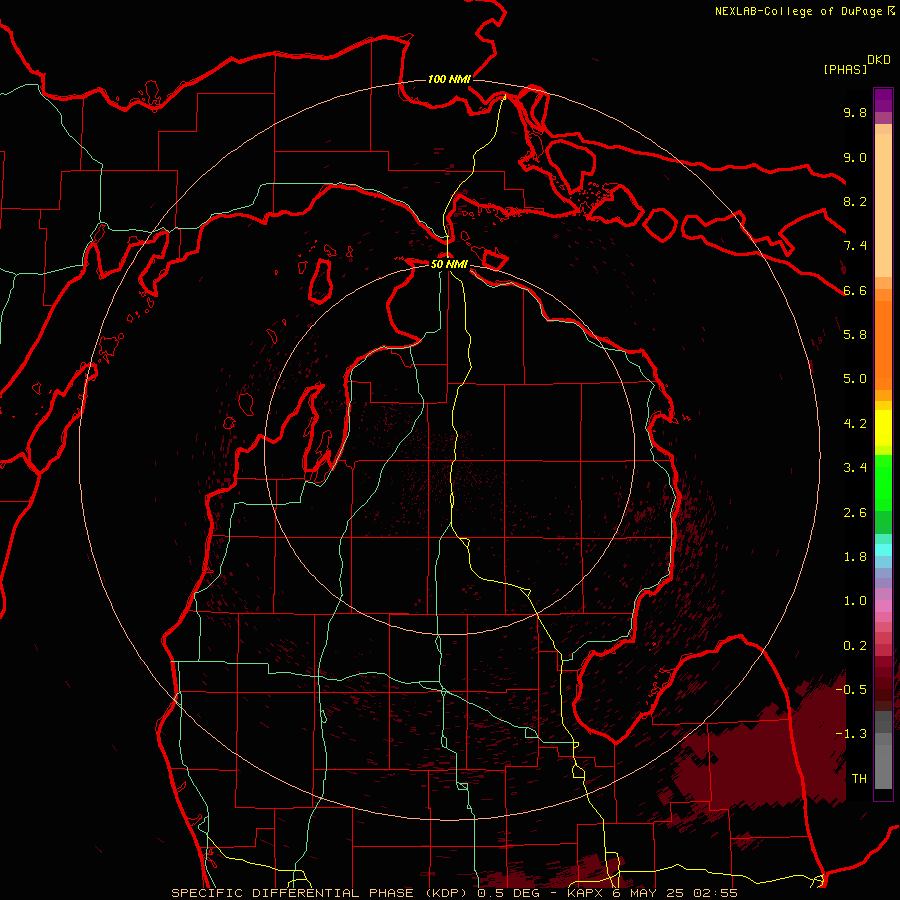Click the 100 NMI range ring label
The image size is (900, 900).
pyautogui.click(x=449, y=79)
